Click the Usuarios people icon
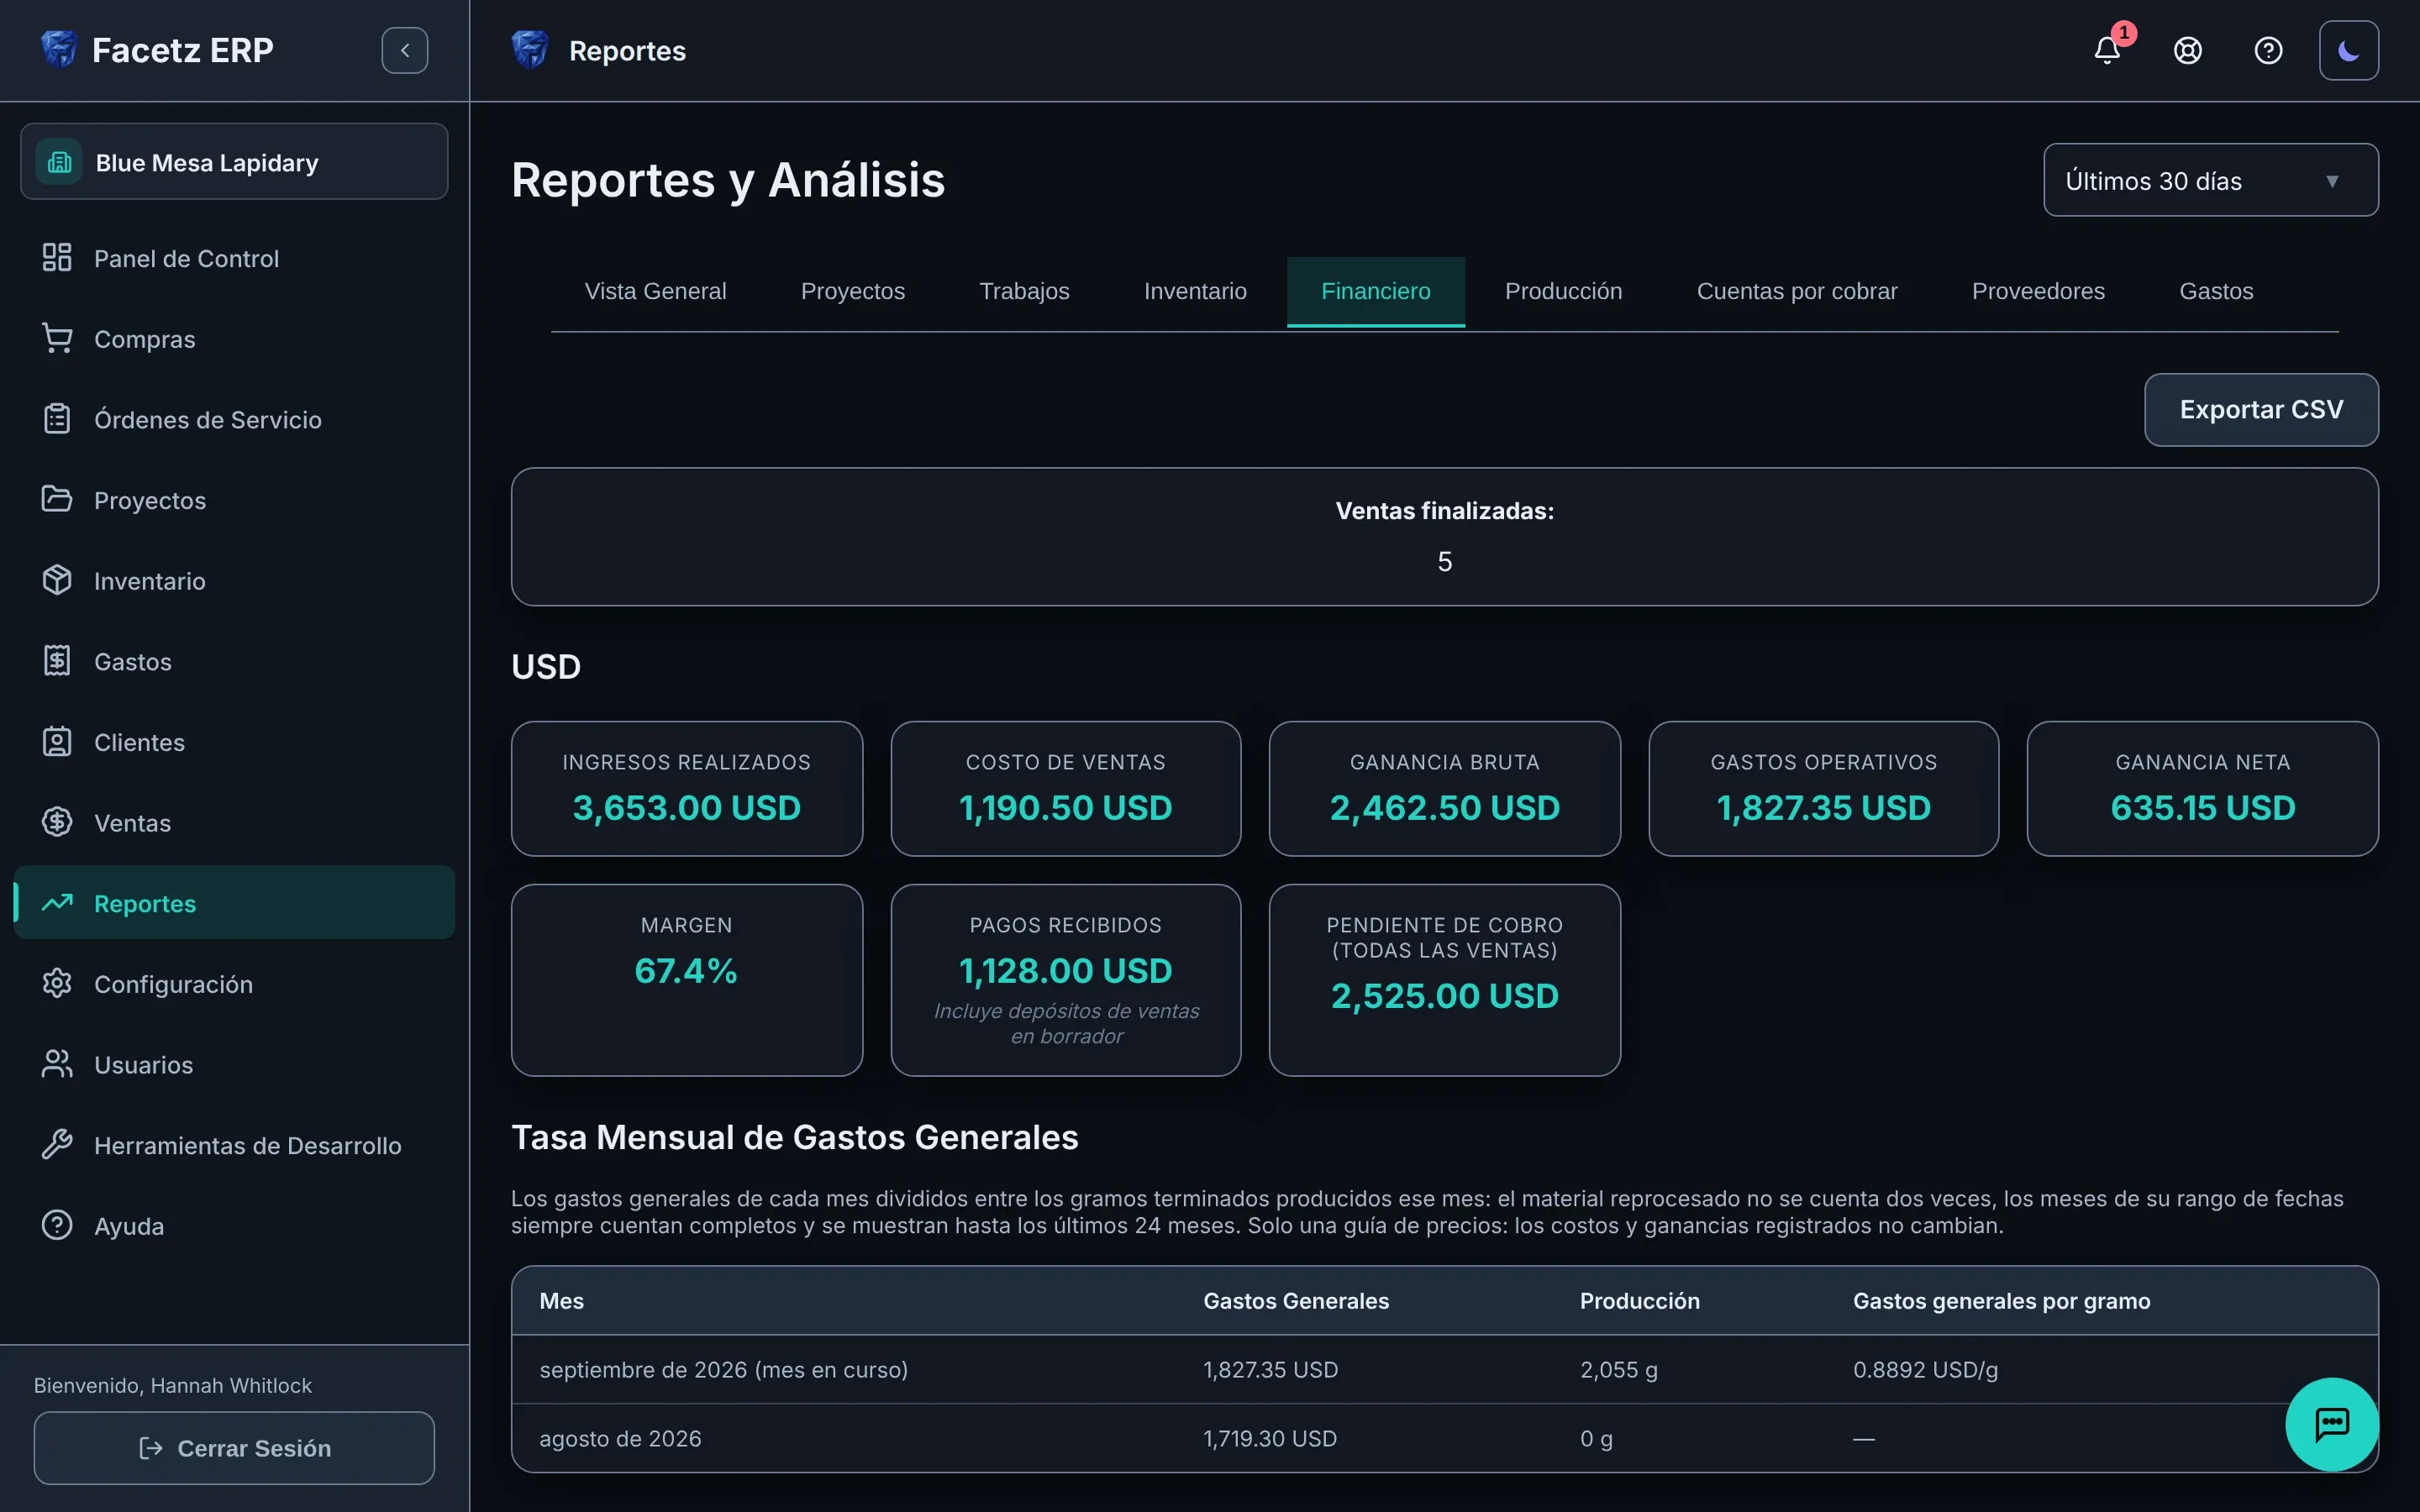Image resolution: width=2420 pixels, height=1512 pixels. point(57,1065)
